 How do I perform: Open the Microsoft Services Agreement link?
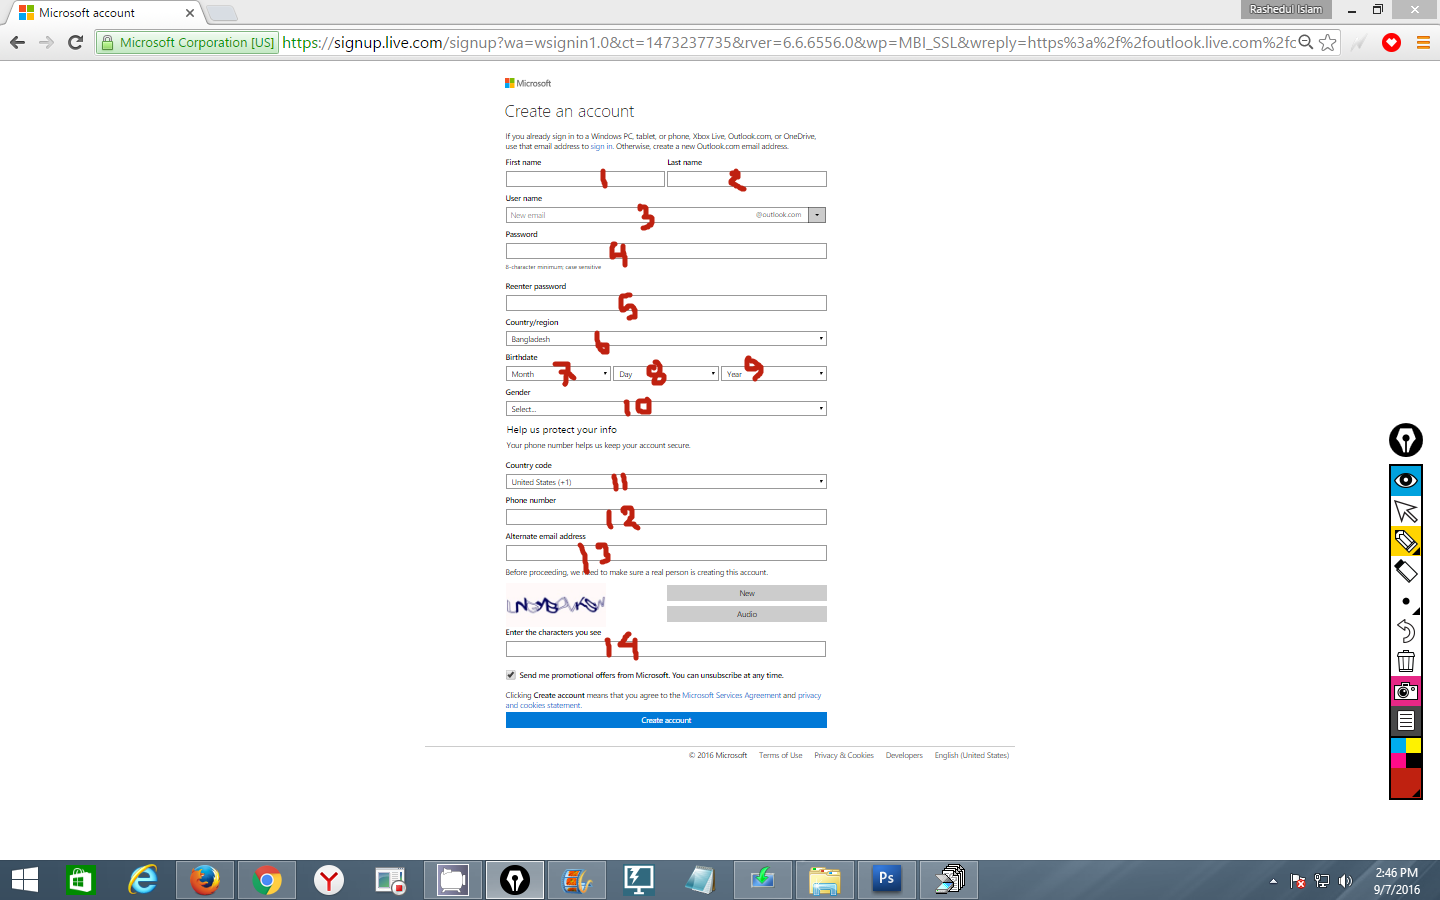pyautogui.click(x=731, y=695)
